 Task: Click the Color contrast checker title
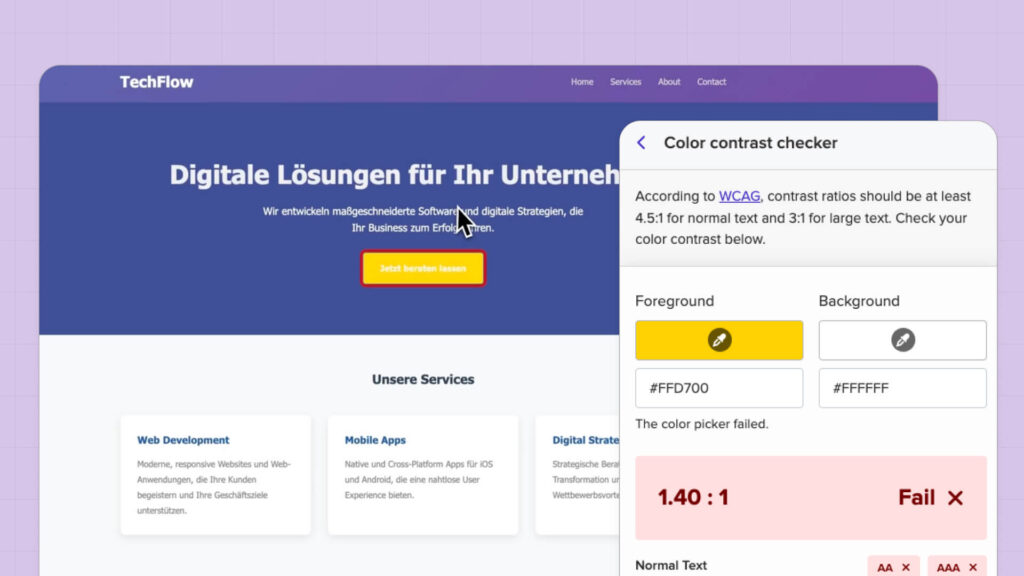click(750, 143)
